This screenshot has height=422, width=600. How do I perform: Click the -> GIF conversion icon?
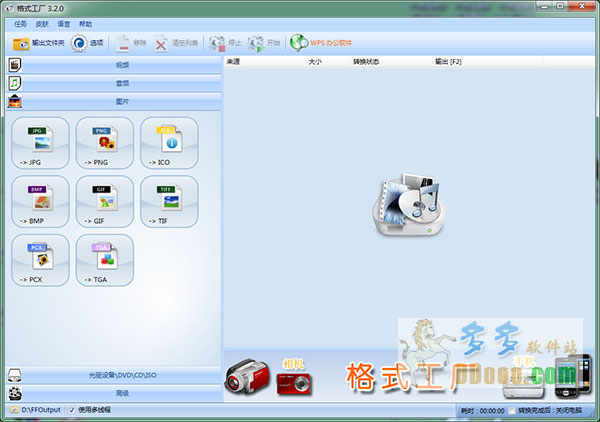pyautogui.click(x=104, y=201)
